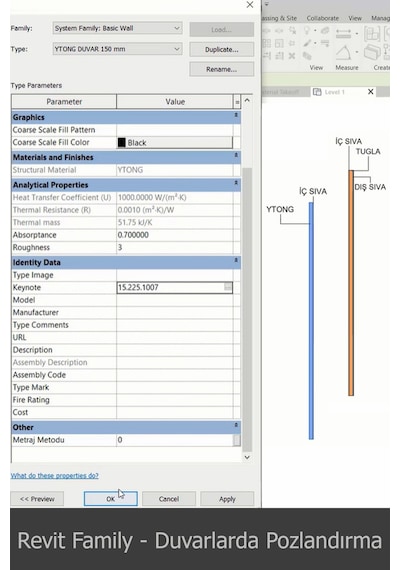Screen dimensions: 400x570
Task: Click the scrollbar down arrow in parameters
Action: coord(247,457)
